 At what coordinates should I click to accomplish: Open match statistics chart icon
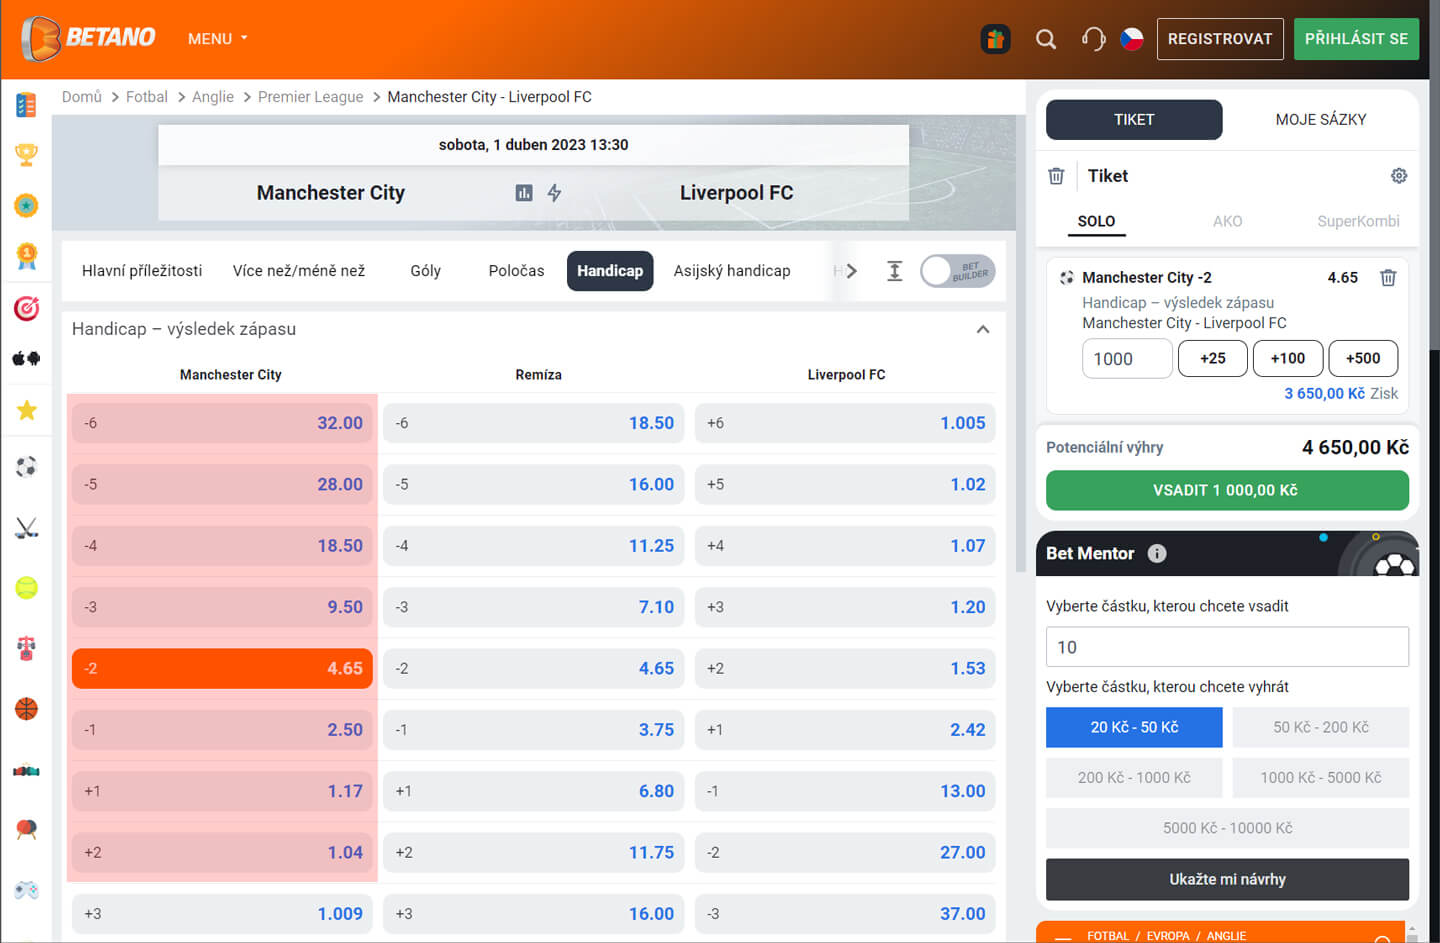(x=524, y=192)
